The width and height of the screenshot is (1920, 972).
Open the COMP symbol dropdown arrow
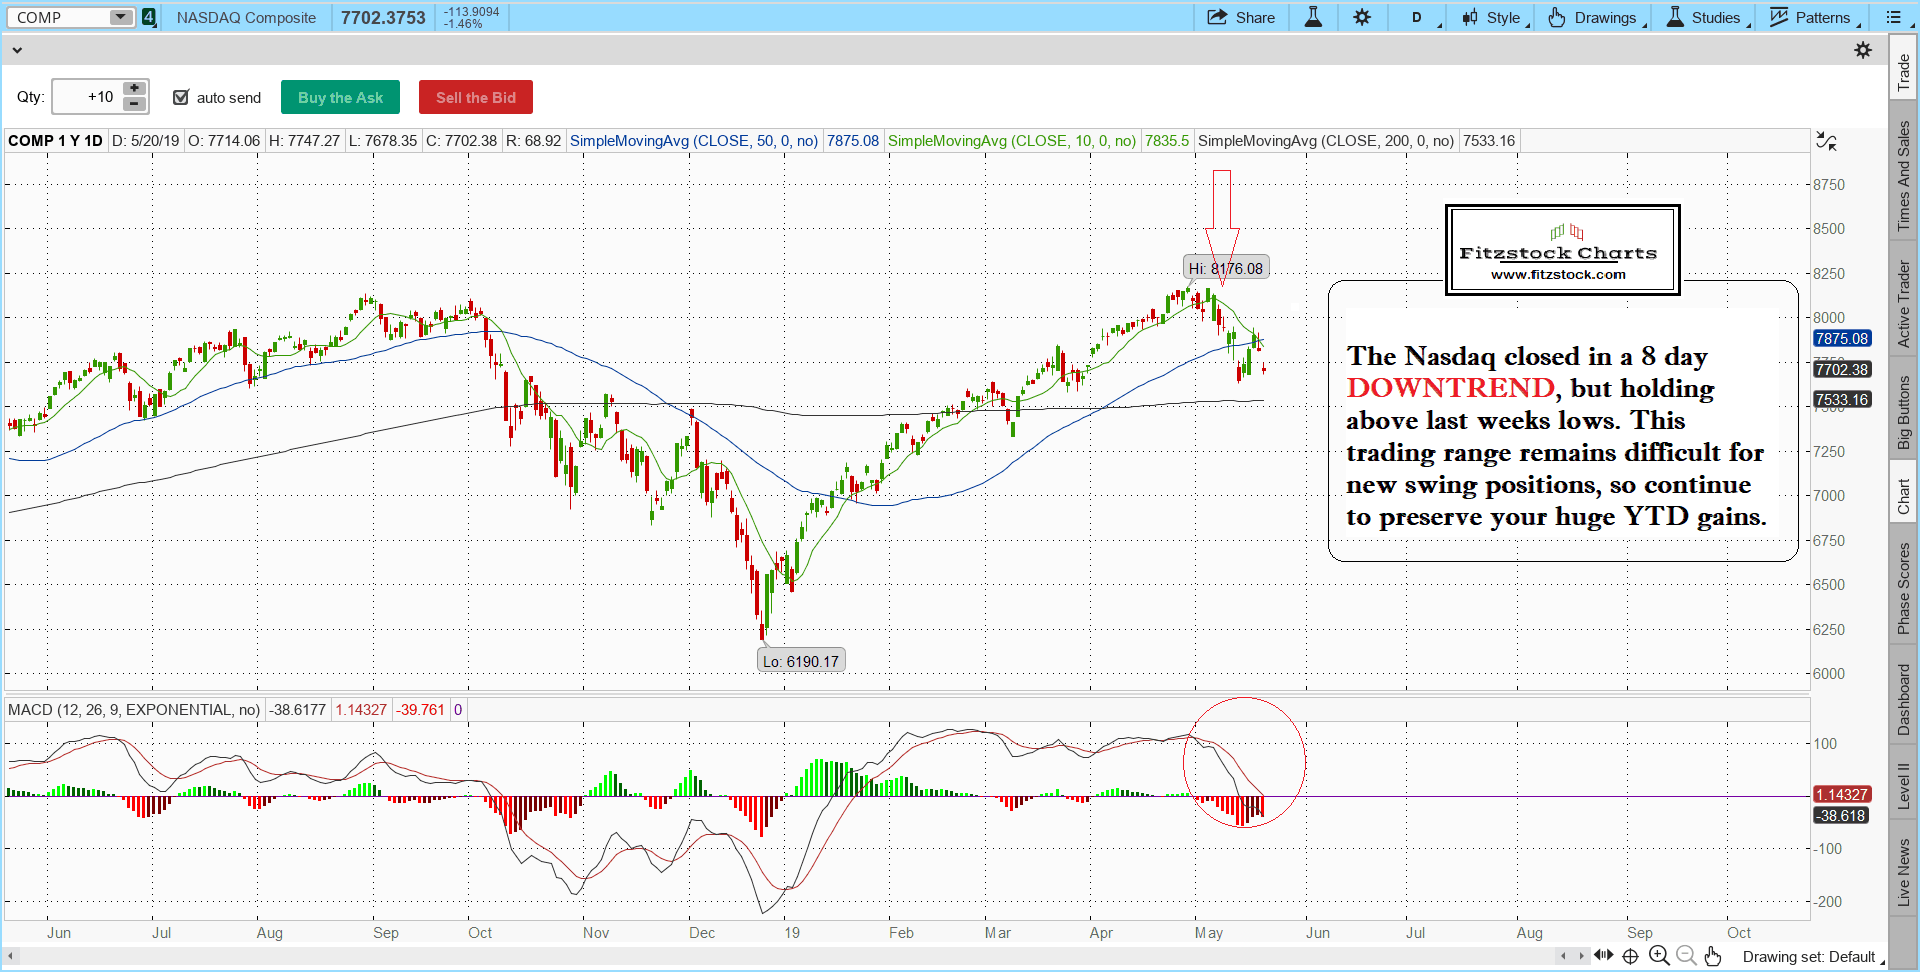pyautogui.click(x=120, y=17)
